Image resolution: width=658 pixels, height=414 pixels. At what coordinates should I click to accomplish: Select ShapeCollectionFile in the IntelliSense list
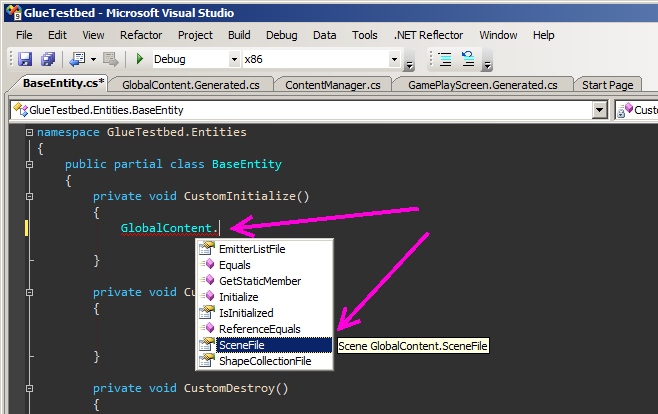(x=265, y=361)
